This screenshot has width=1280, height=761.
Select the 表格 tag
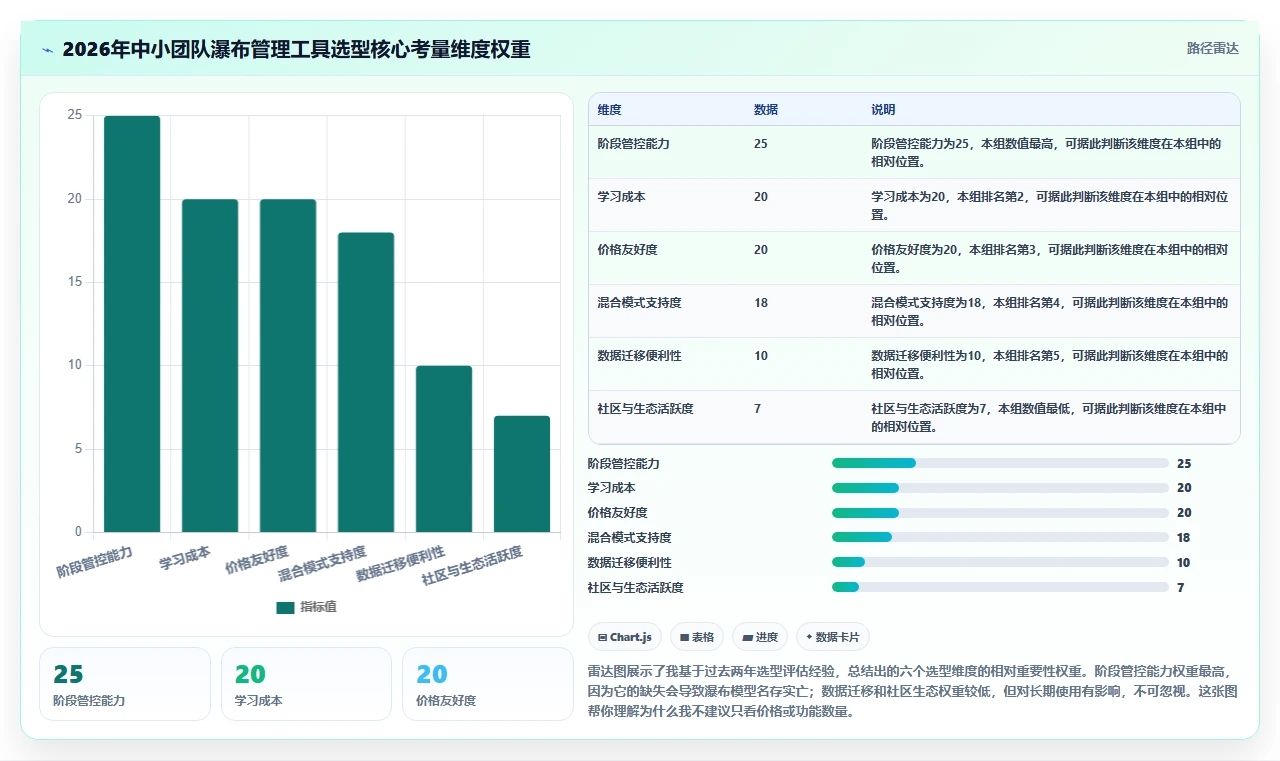pos(697,637)
